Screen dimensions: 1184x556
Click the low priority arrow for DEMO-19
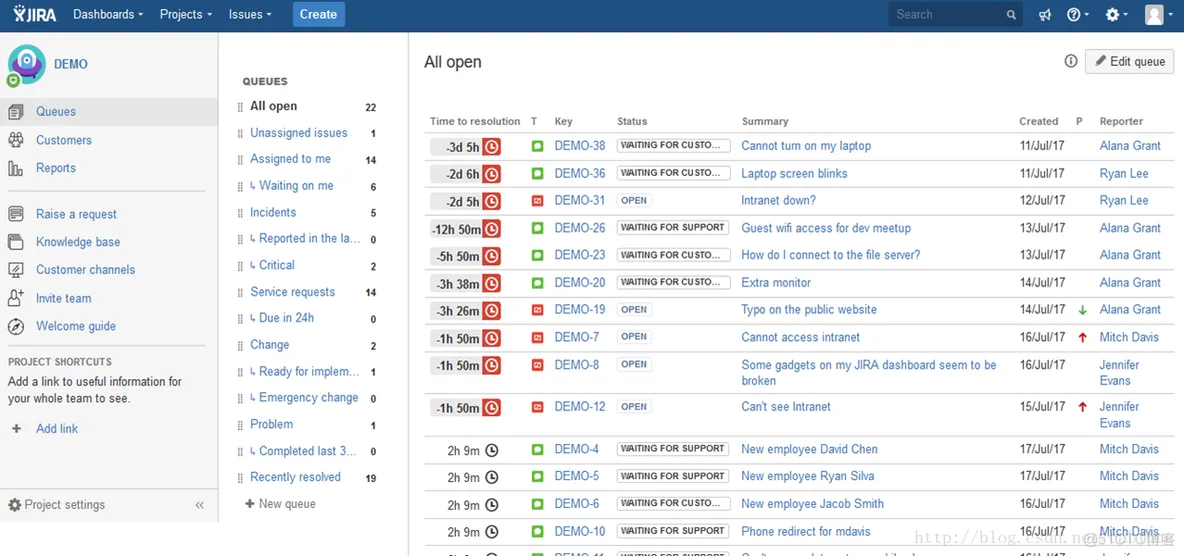[x=1082, y=310]
